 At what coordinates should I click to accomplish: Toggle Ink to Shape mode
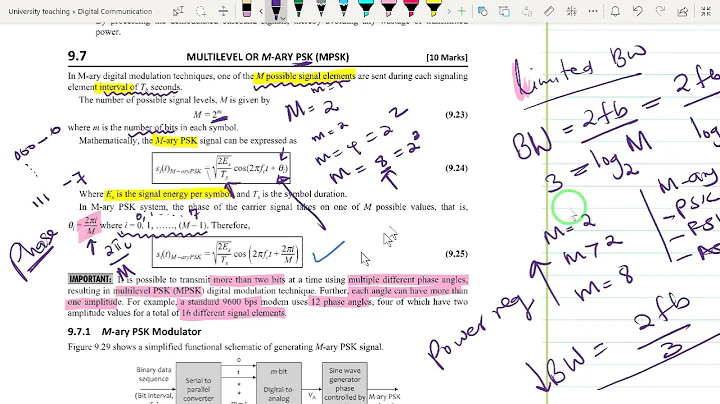tap(504, 11)
